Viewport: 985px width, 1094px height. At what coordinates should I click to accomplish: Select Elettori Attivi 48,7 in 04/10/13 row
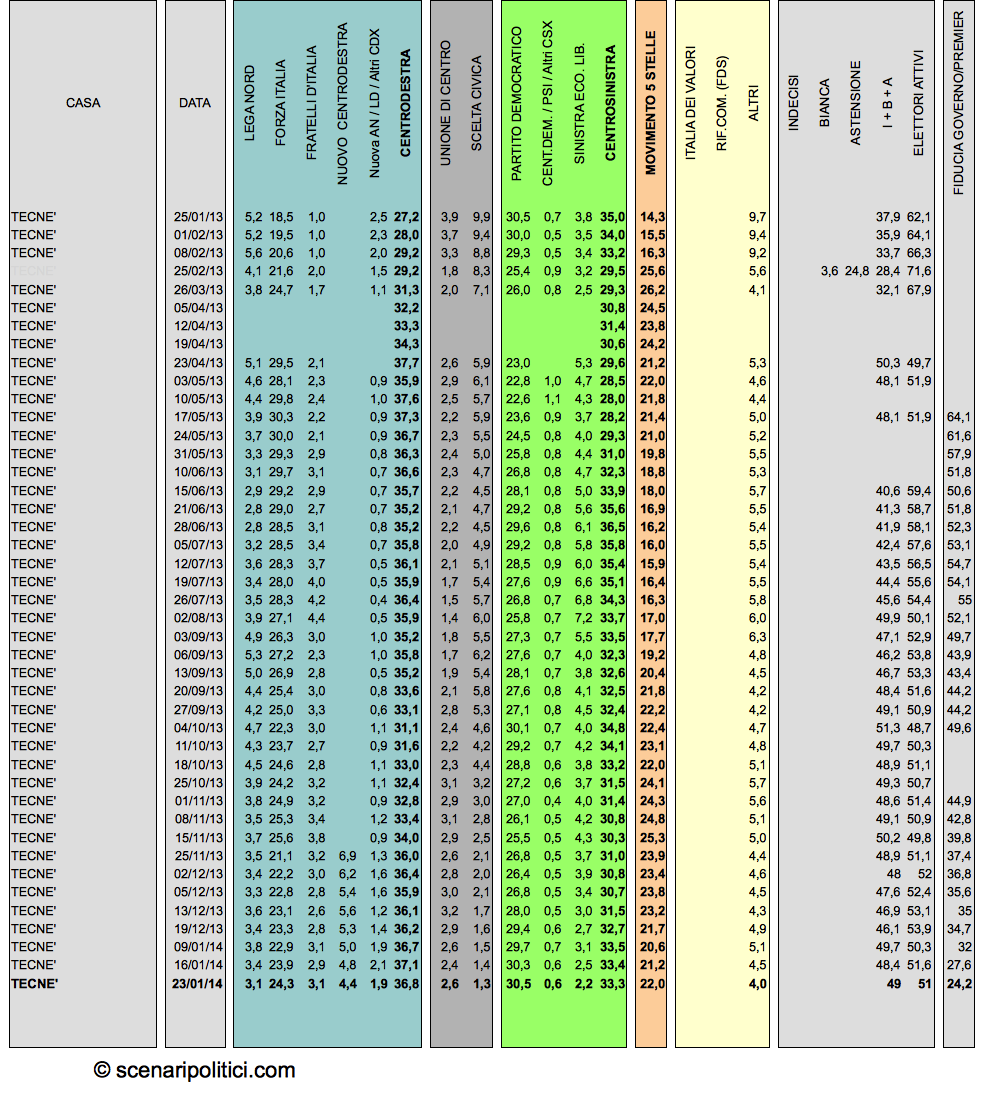click(919, 728)
